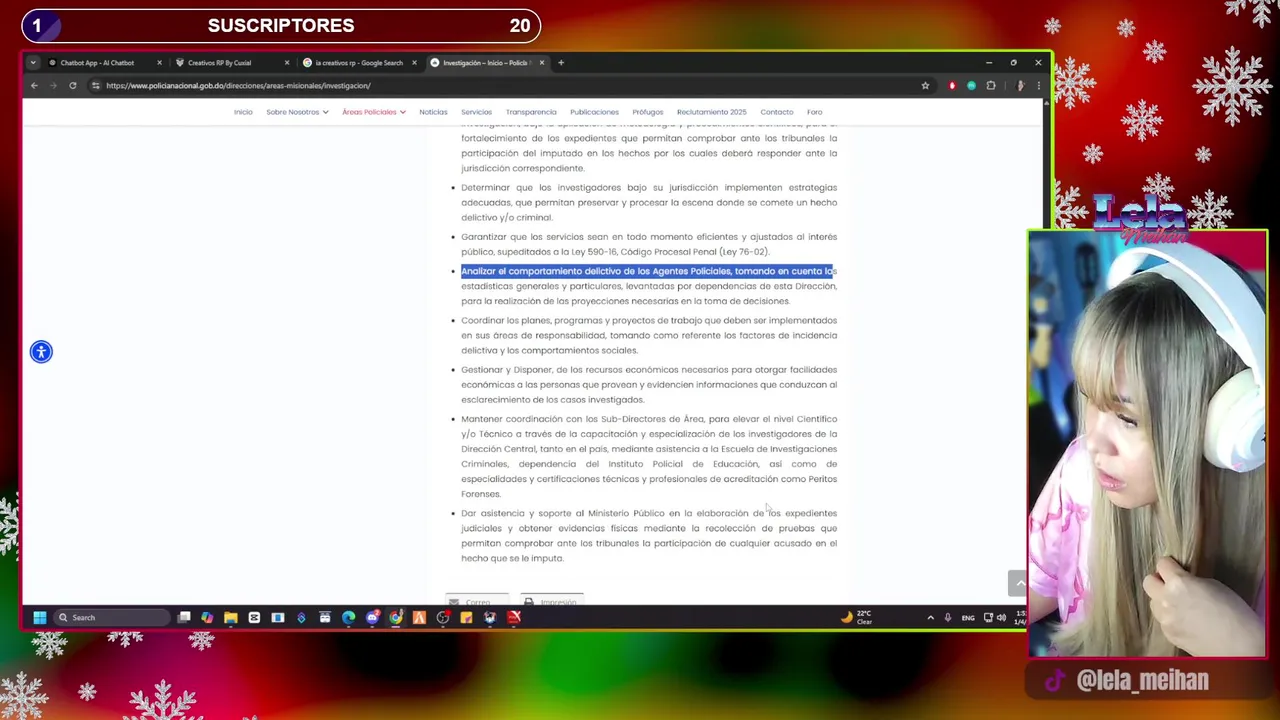Open the Reclutamiento 2025 link

click(x=711, y=112)
